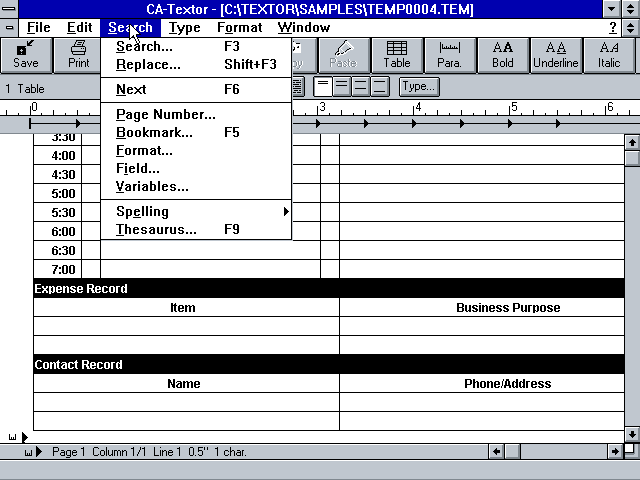This screenshot has height=480, width=640.
Task: Select the widest line spacing button
Action: tap(380, 87)
